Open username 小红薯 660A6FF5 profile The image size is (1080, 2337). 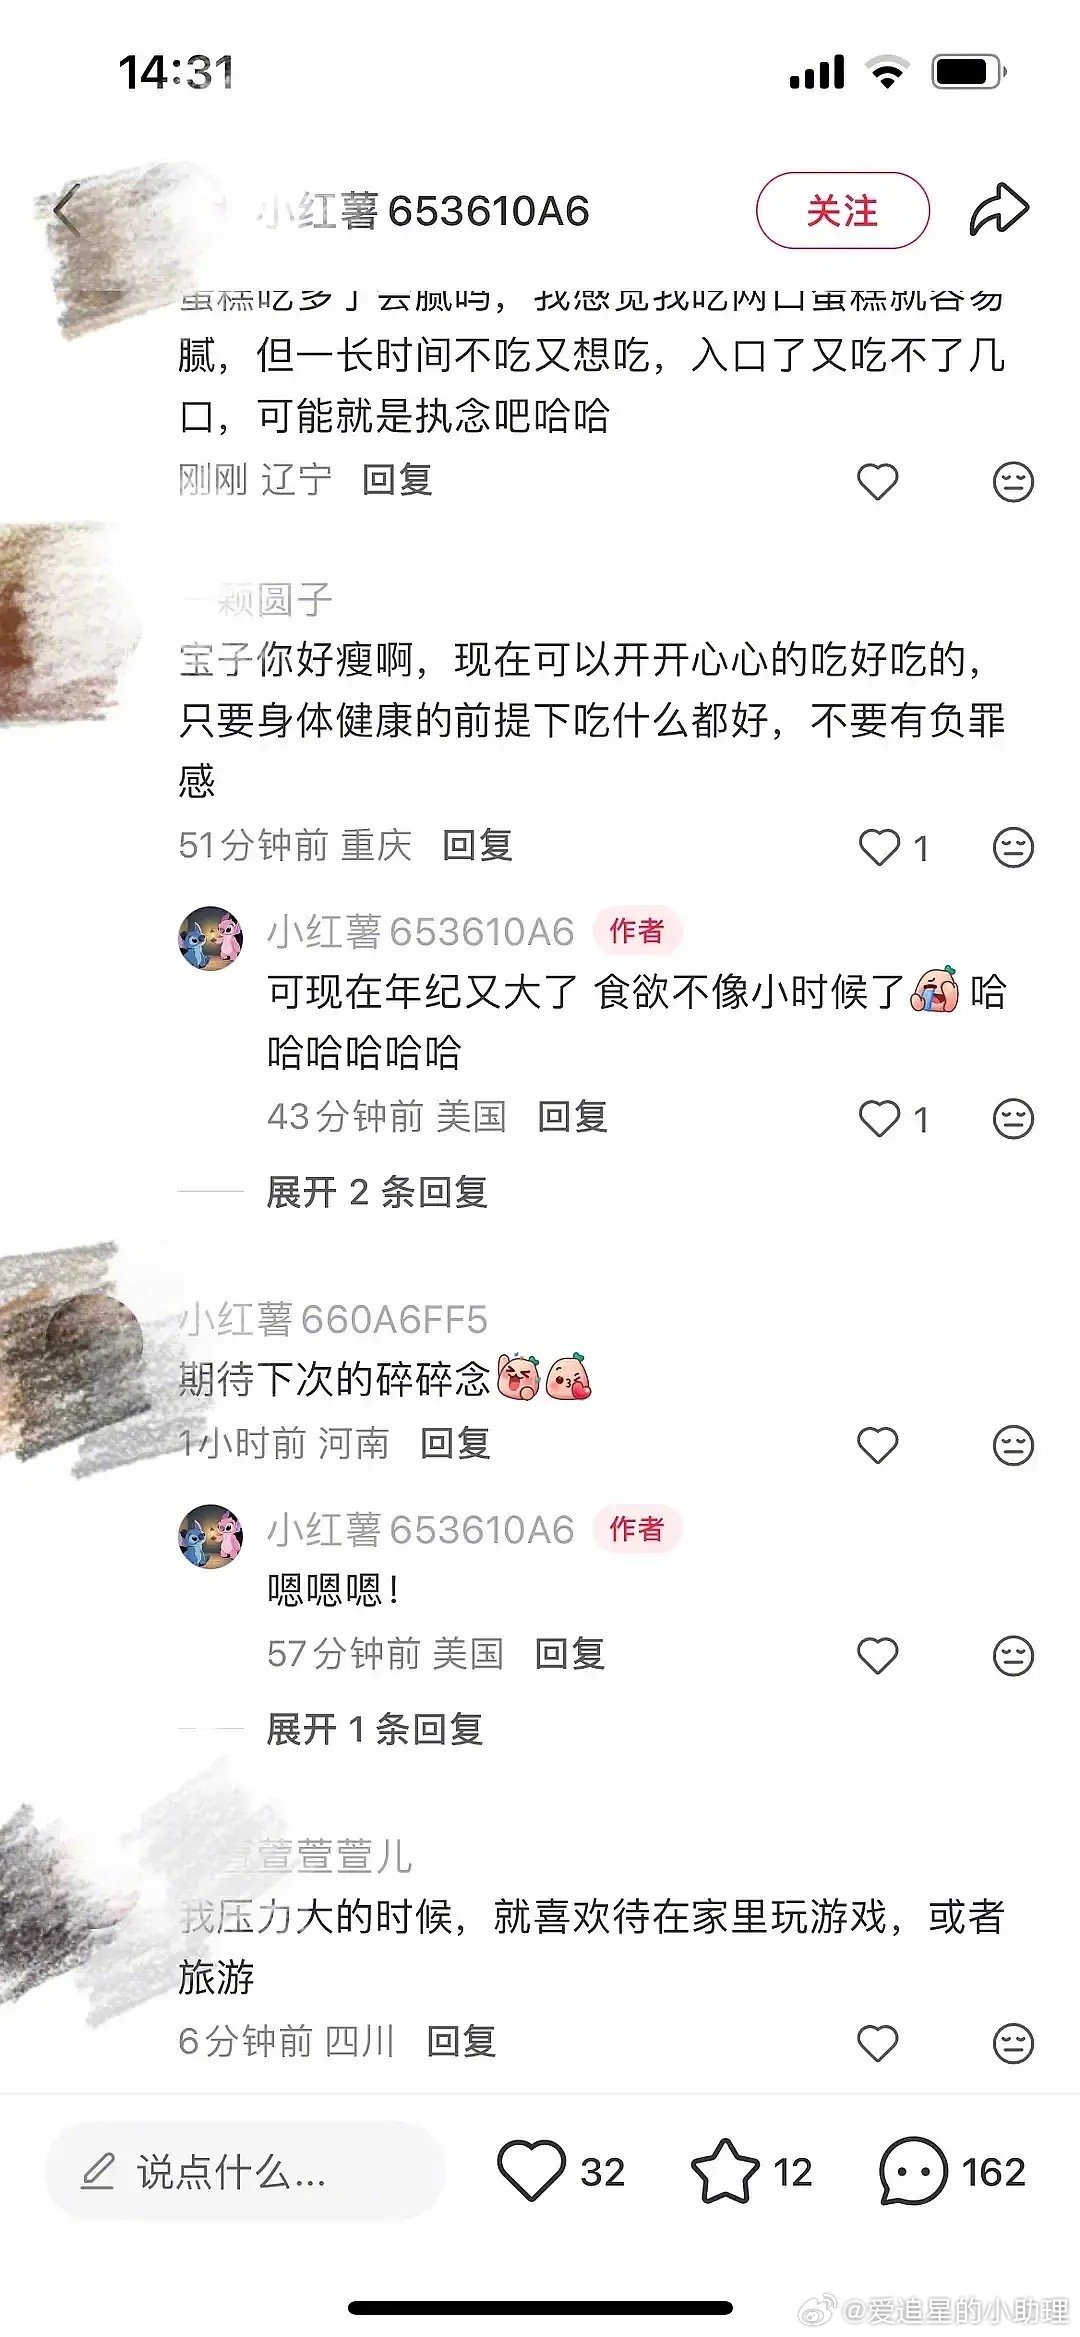(x=333, y=1320)
